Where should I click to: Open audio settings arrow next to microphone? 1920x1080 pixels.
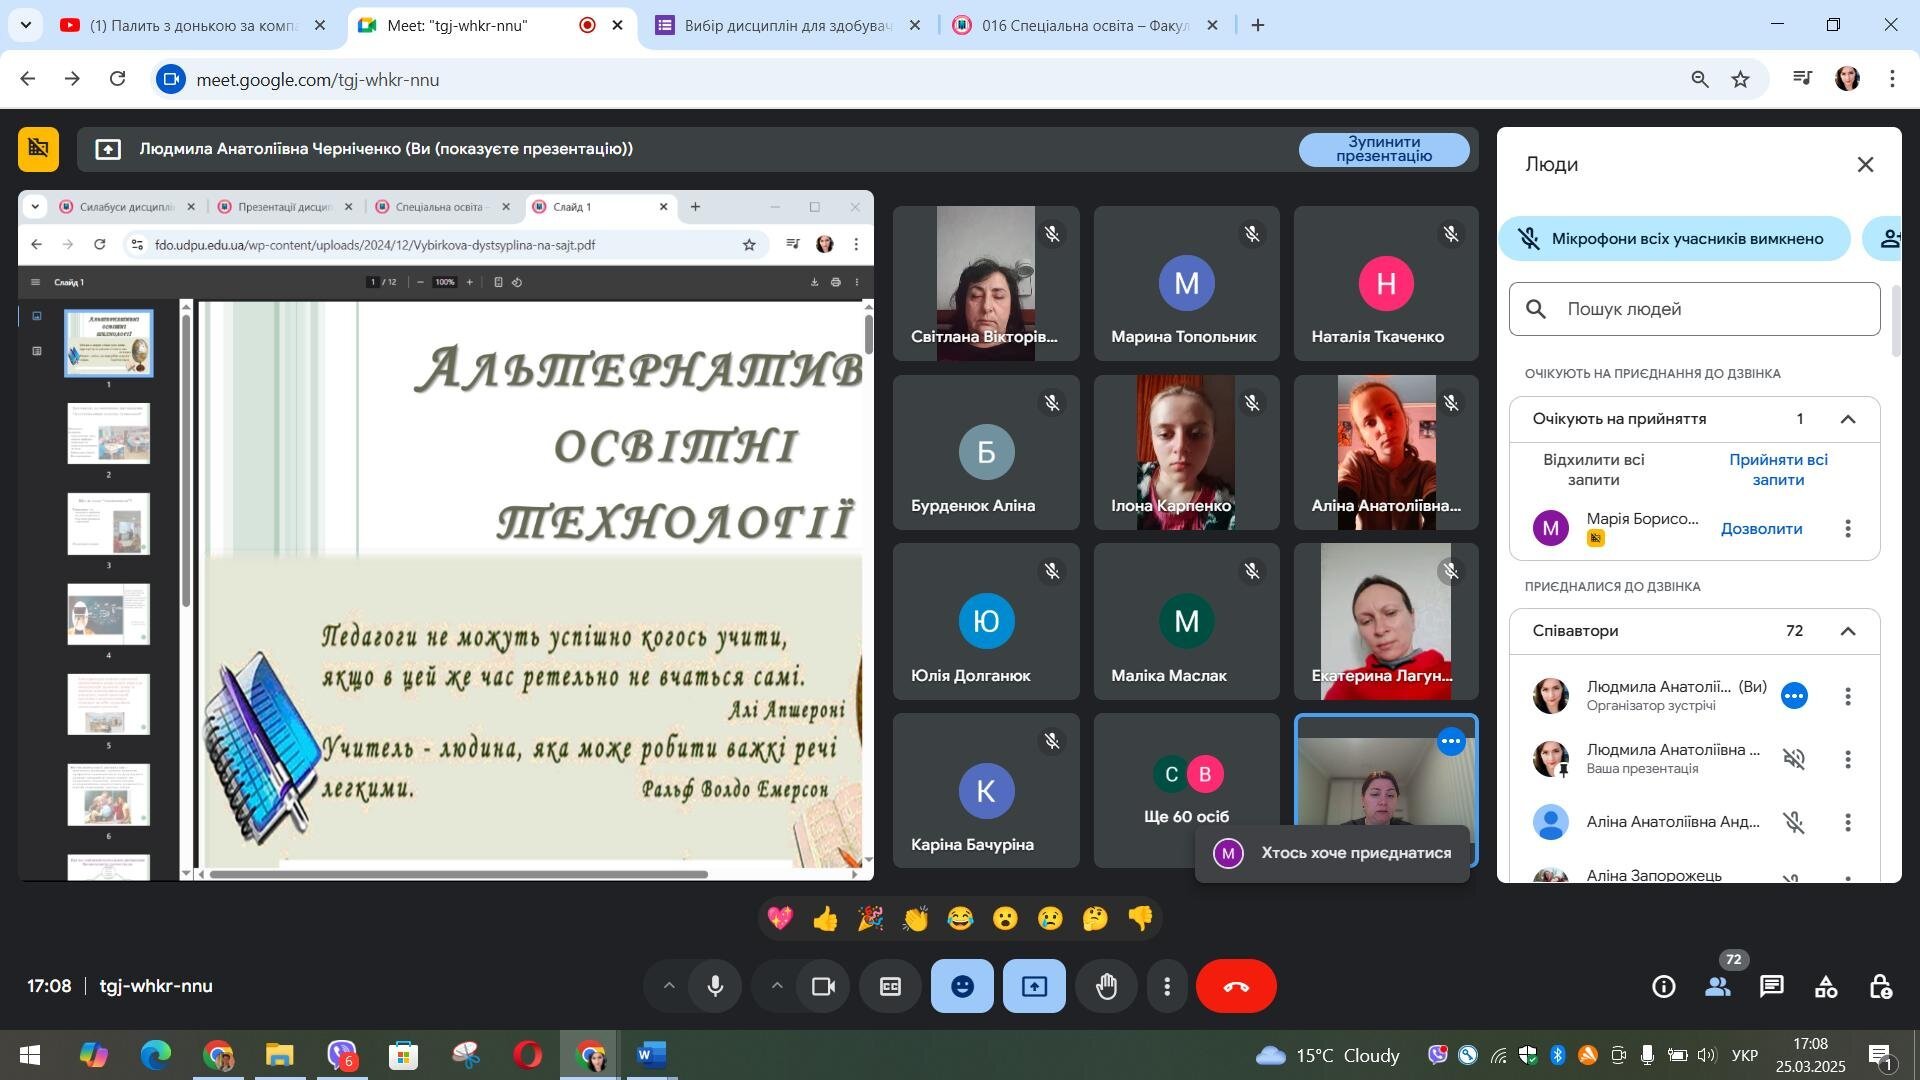(669, 986)
